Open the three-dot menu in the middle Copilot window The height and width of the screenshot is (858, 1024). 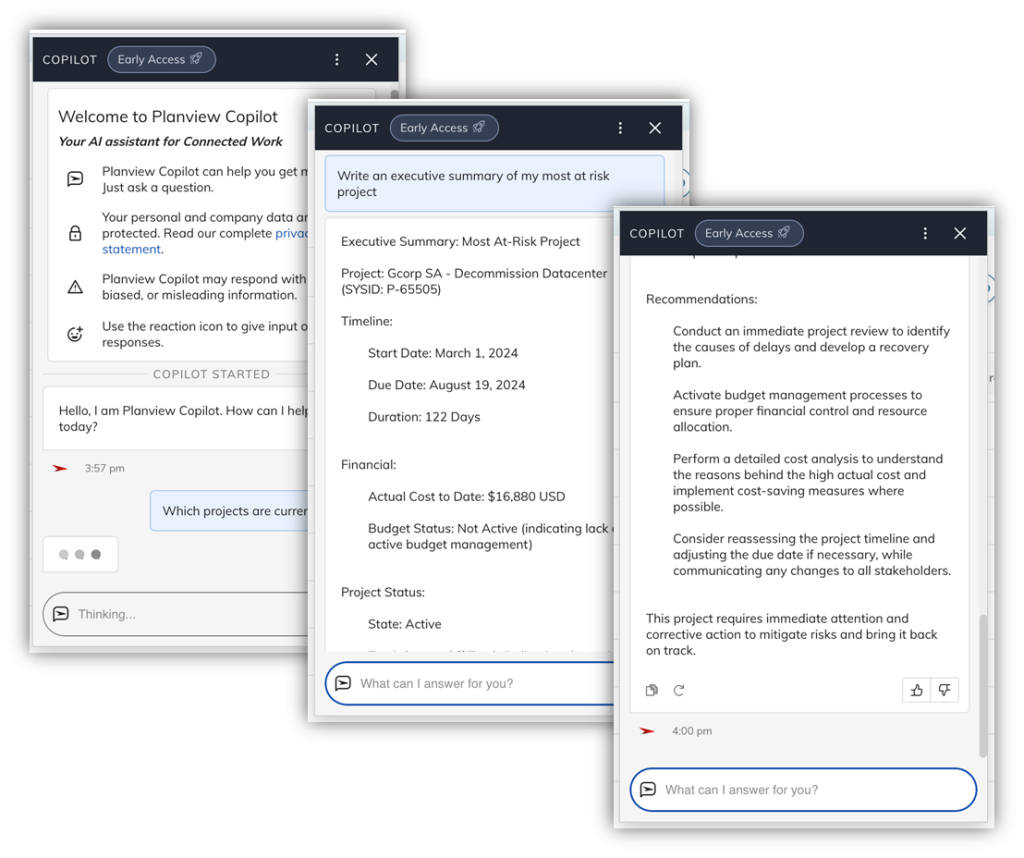620,128
